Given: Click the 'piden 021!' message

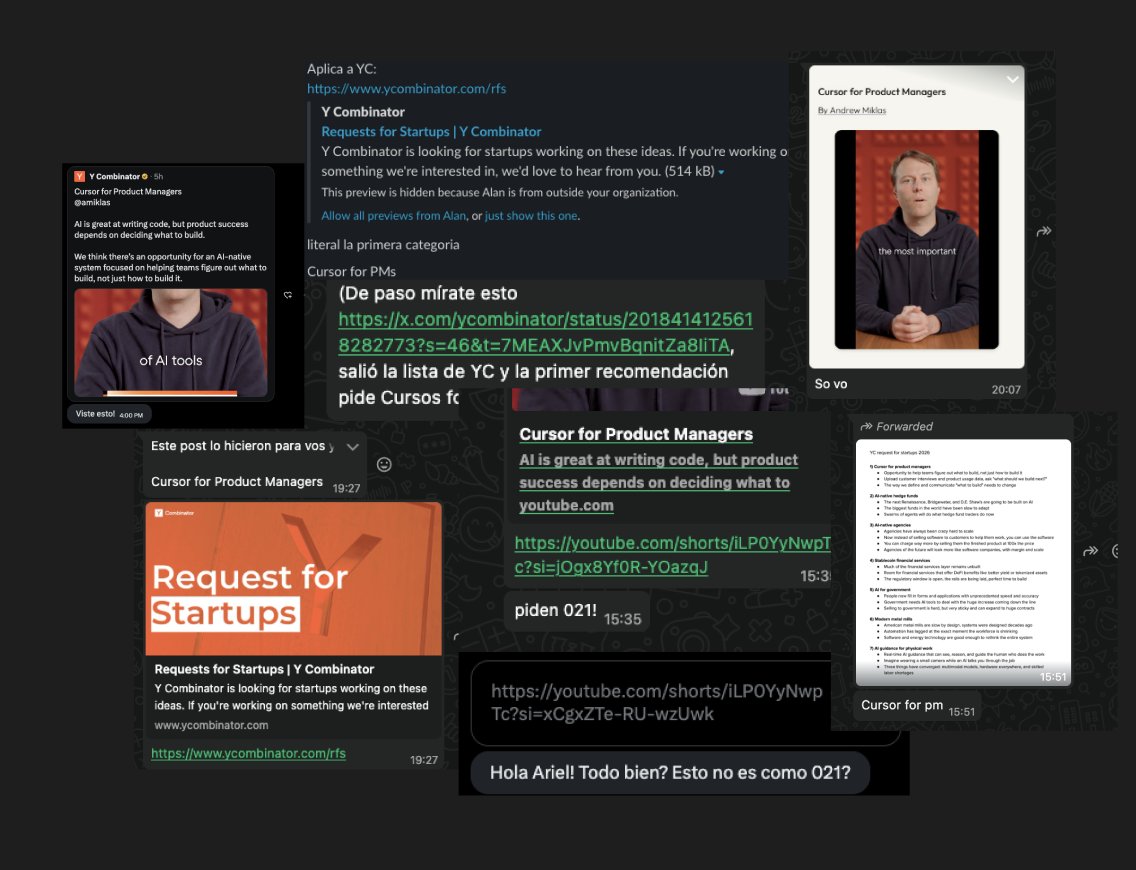Looking at the screenshot, I should pos(577,611).
